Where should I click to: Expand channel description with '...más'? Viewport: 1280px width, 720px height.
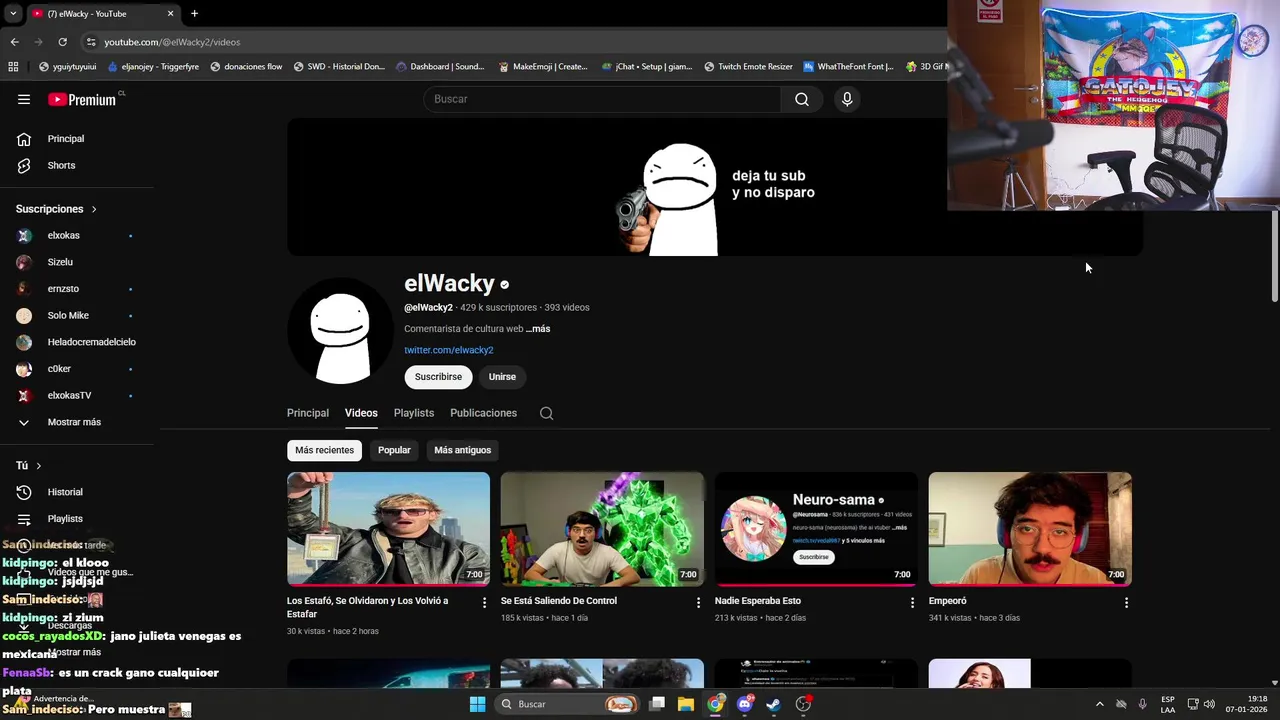538,329
